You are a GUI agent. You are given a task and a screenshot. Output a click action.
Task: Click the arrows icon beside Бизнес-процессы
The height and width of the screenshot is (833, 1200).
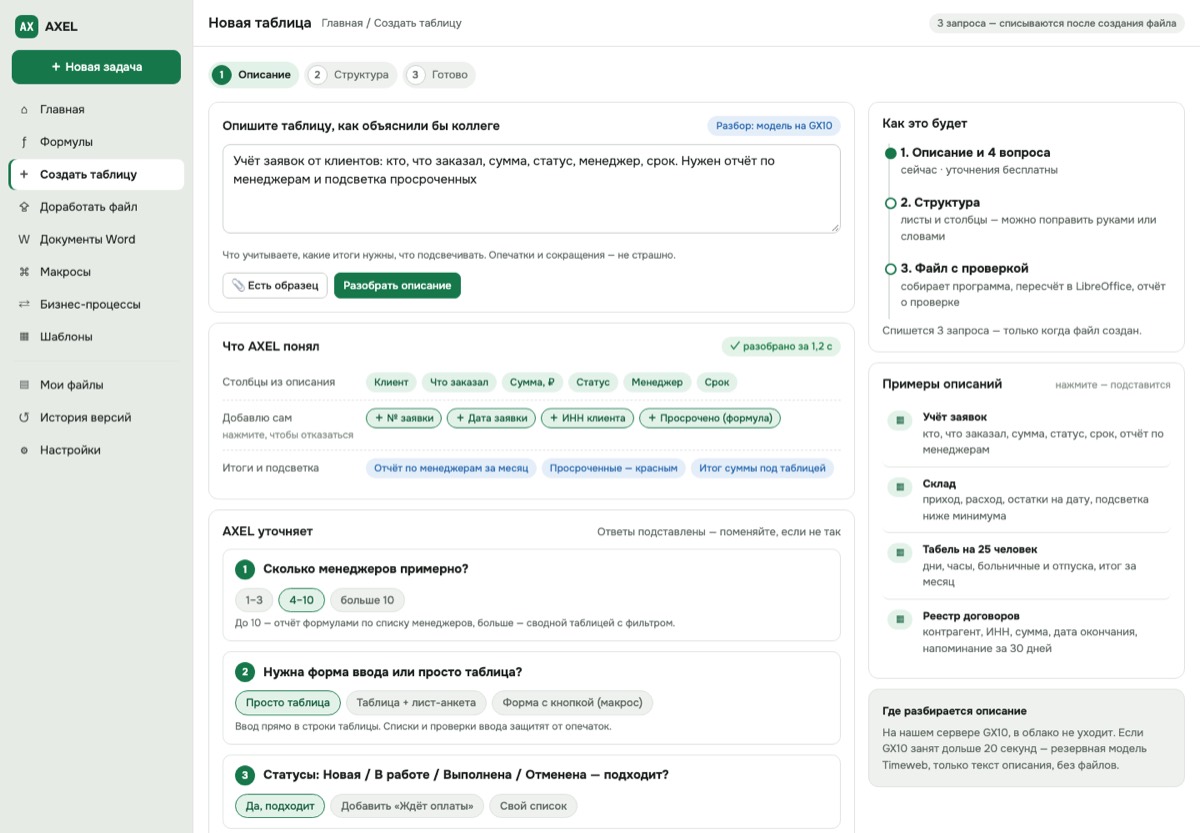pyautogui.click(x=24, y=304)
